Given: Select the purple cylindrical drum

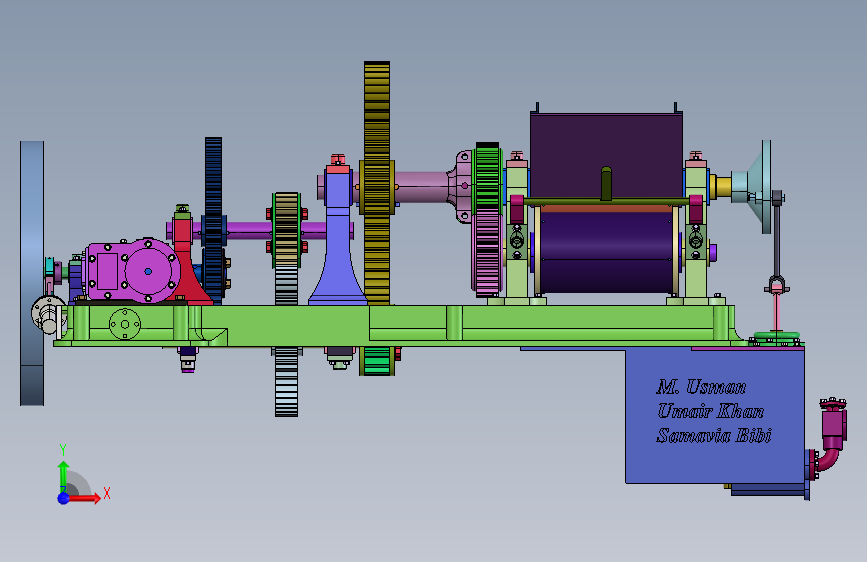Looking at the screenshot, I should [607, 252].
